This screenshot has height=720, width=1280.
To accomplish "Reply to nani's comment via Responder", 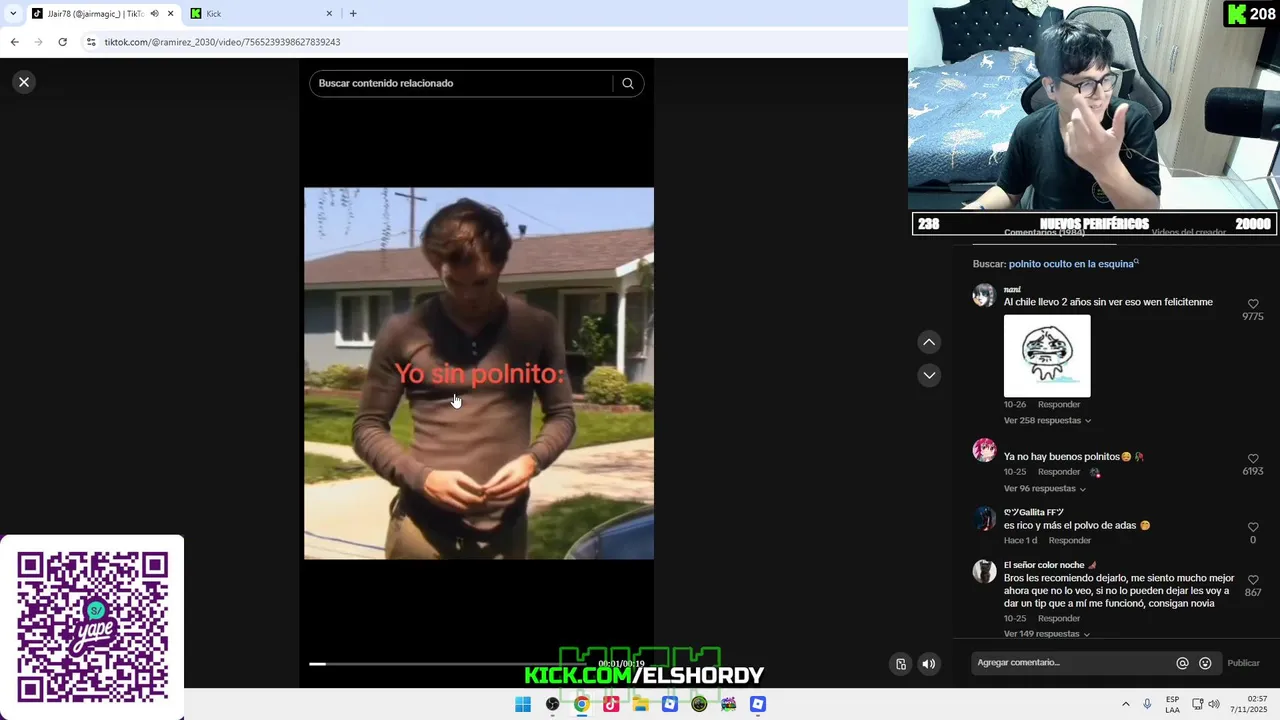I will [1059, 404].
